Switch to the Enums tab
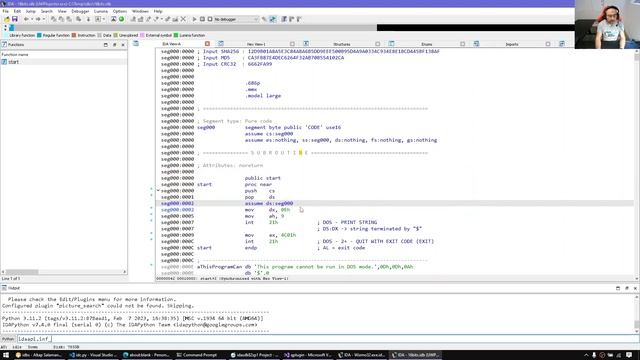This screenshot has height=360, width=640. (x=427, y=44)
